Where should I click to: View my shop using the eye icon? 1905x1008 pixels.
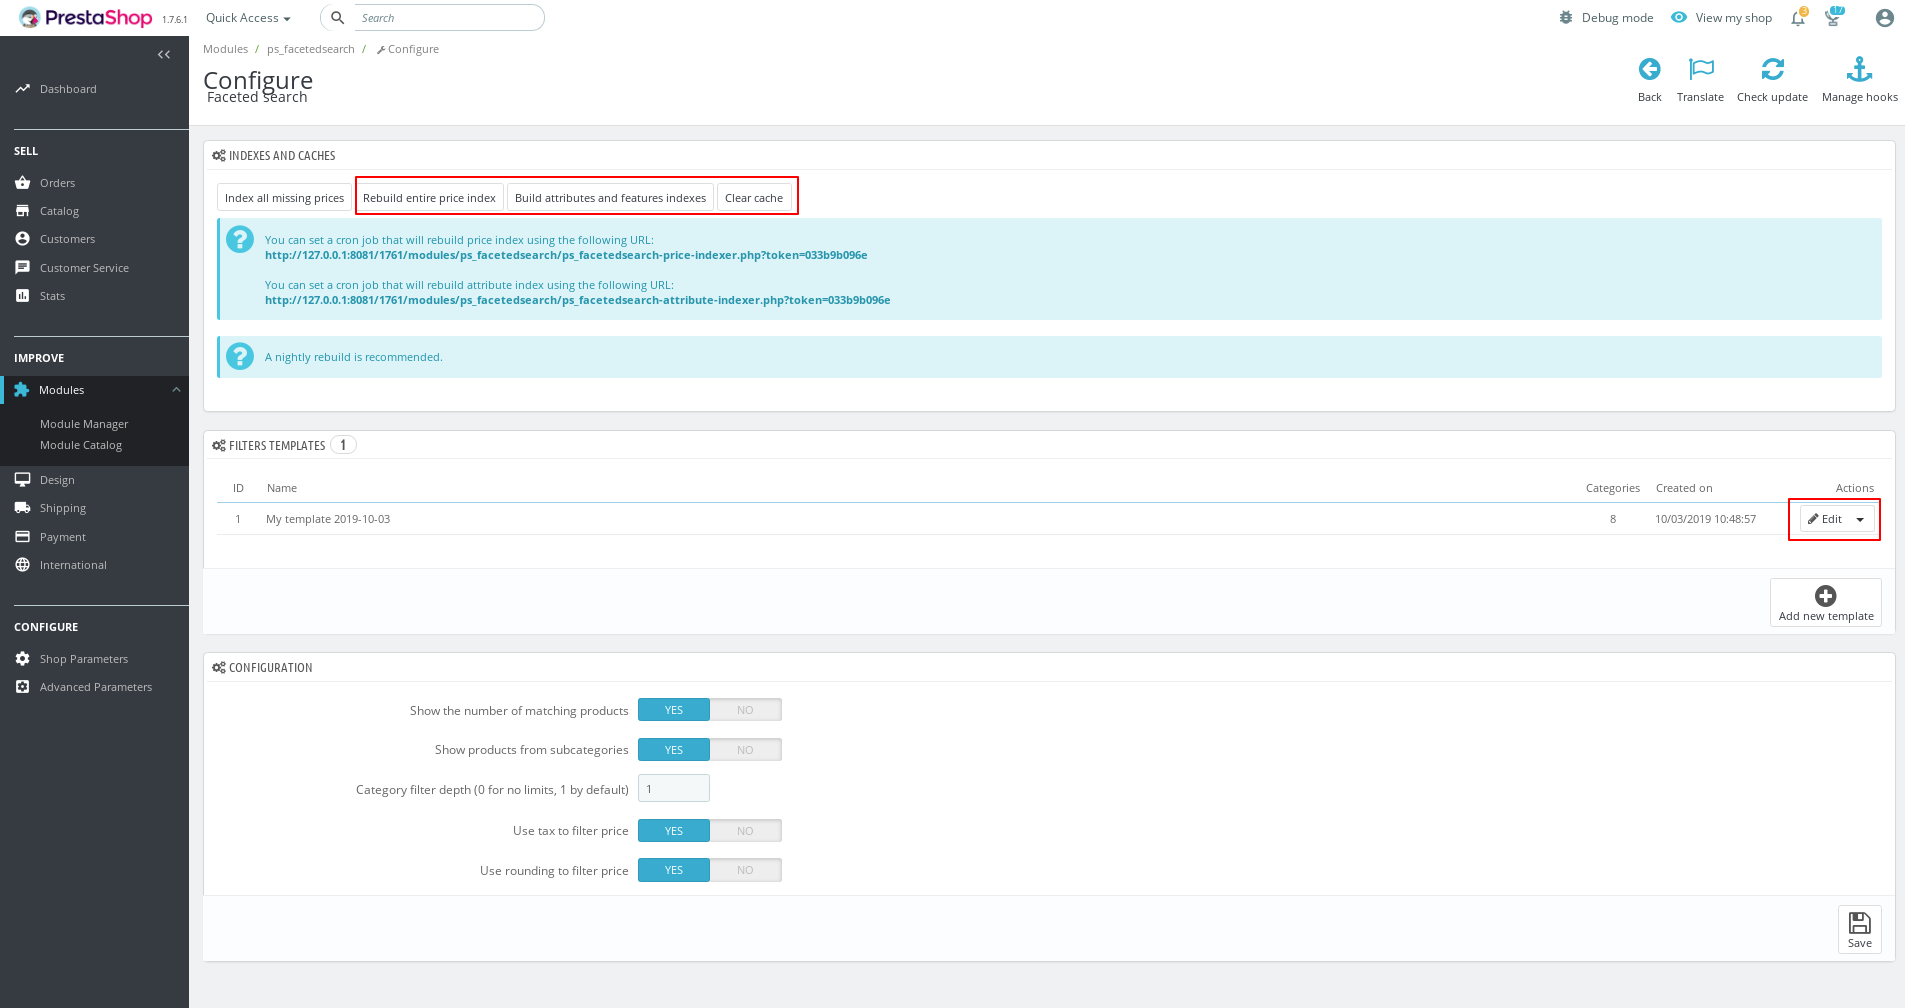1679,17
